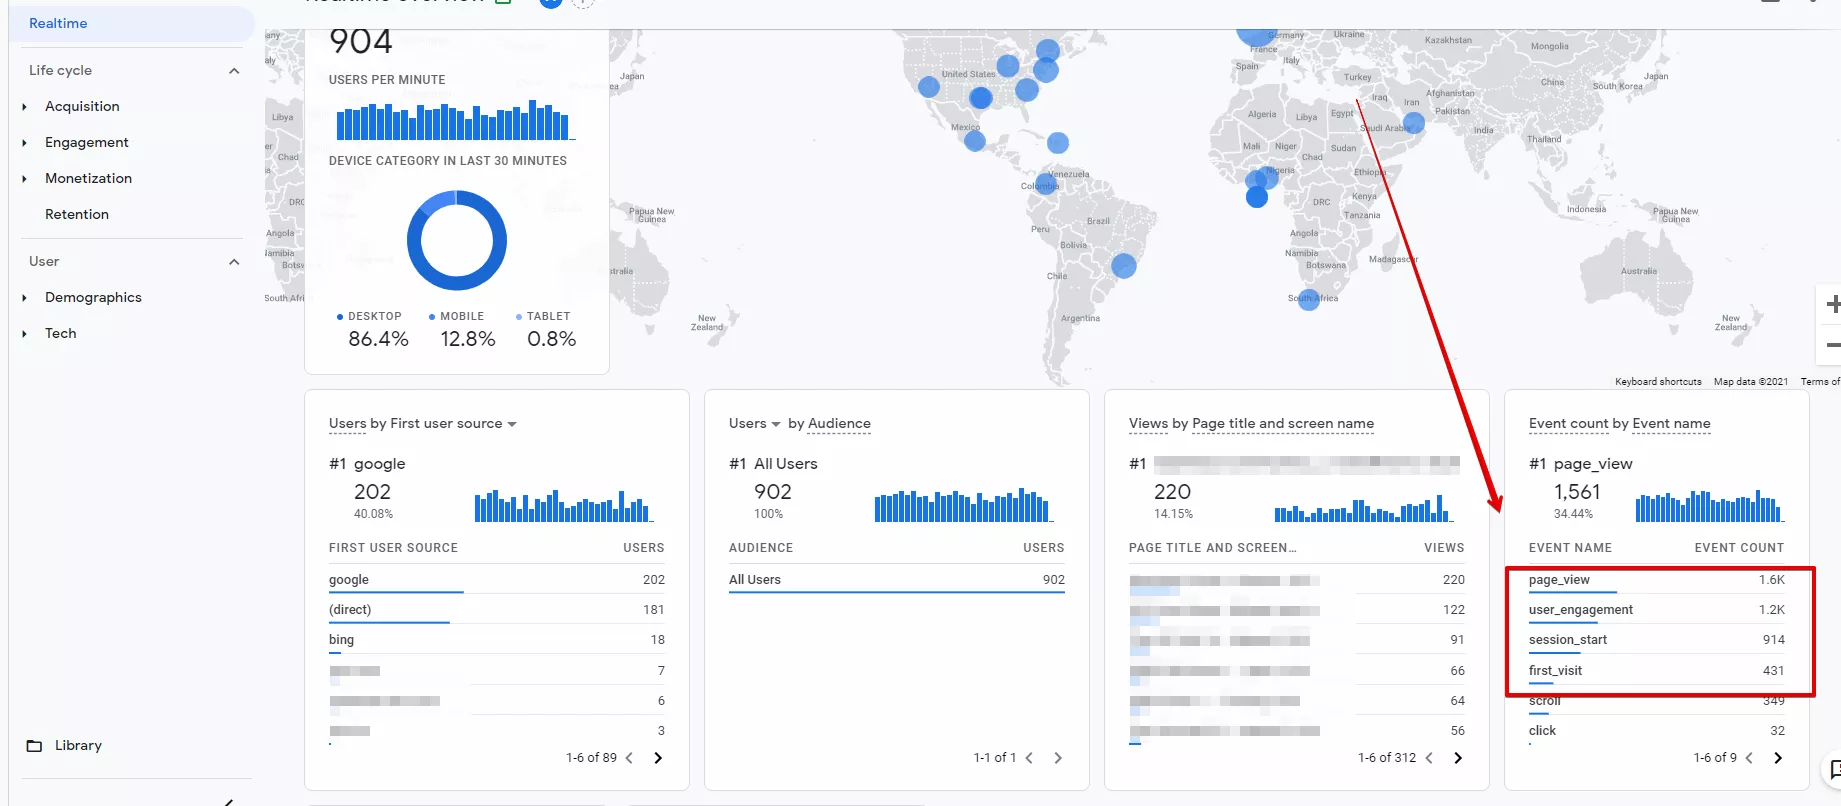Collapse the User section chevron

234,261
